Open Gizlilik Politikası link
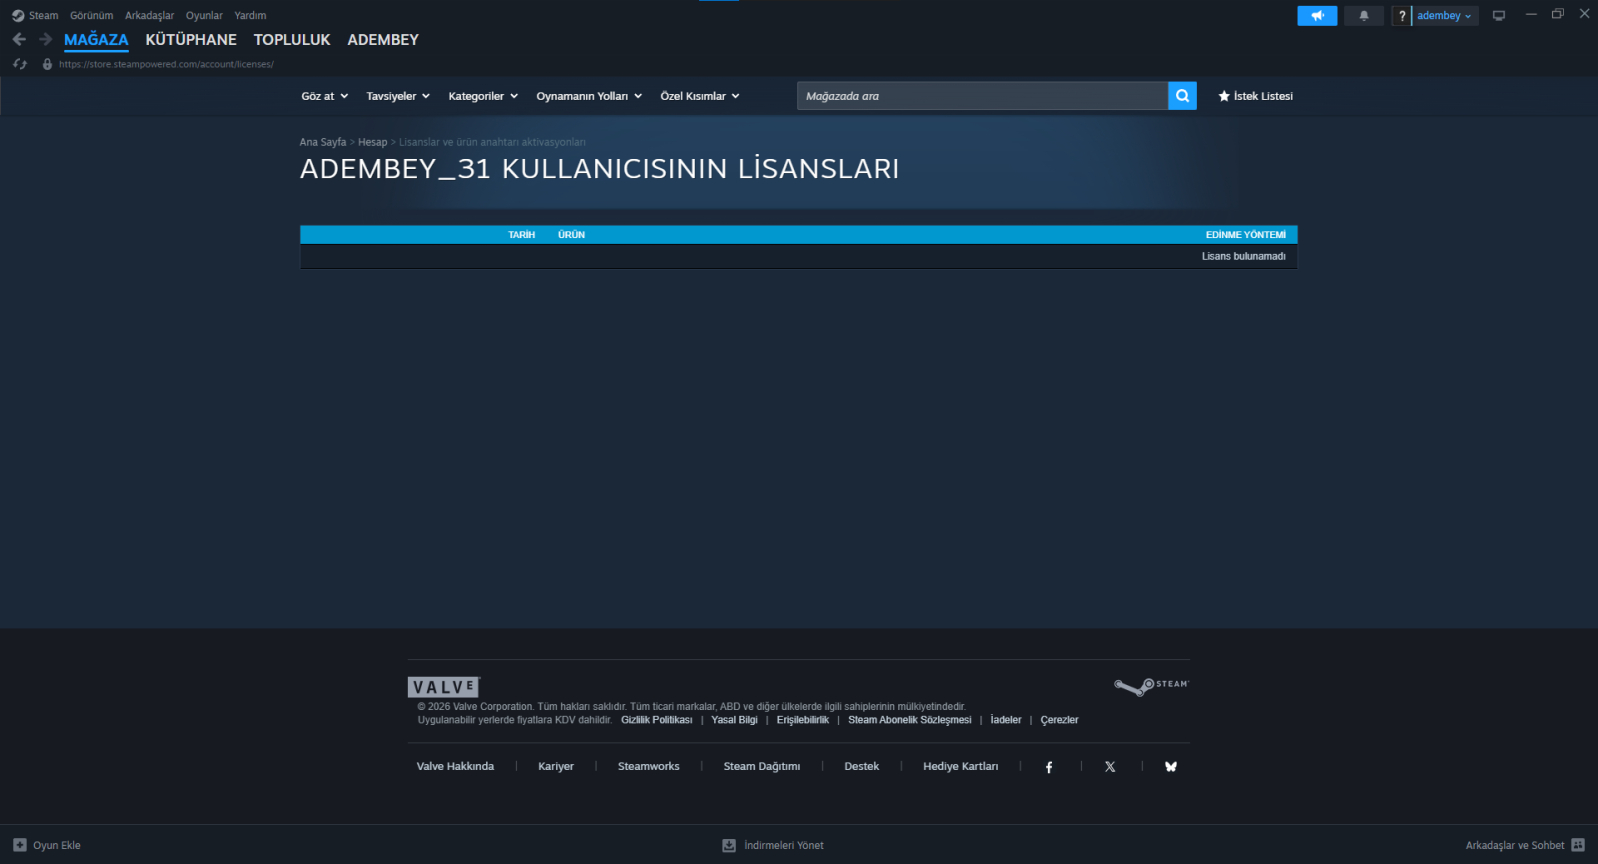Image resolution: width=1598 pixels, height=864 pixels. (656, 720)
